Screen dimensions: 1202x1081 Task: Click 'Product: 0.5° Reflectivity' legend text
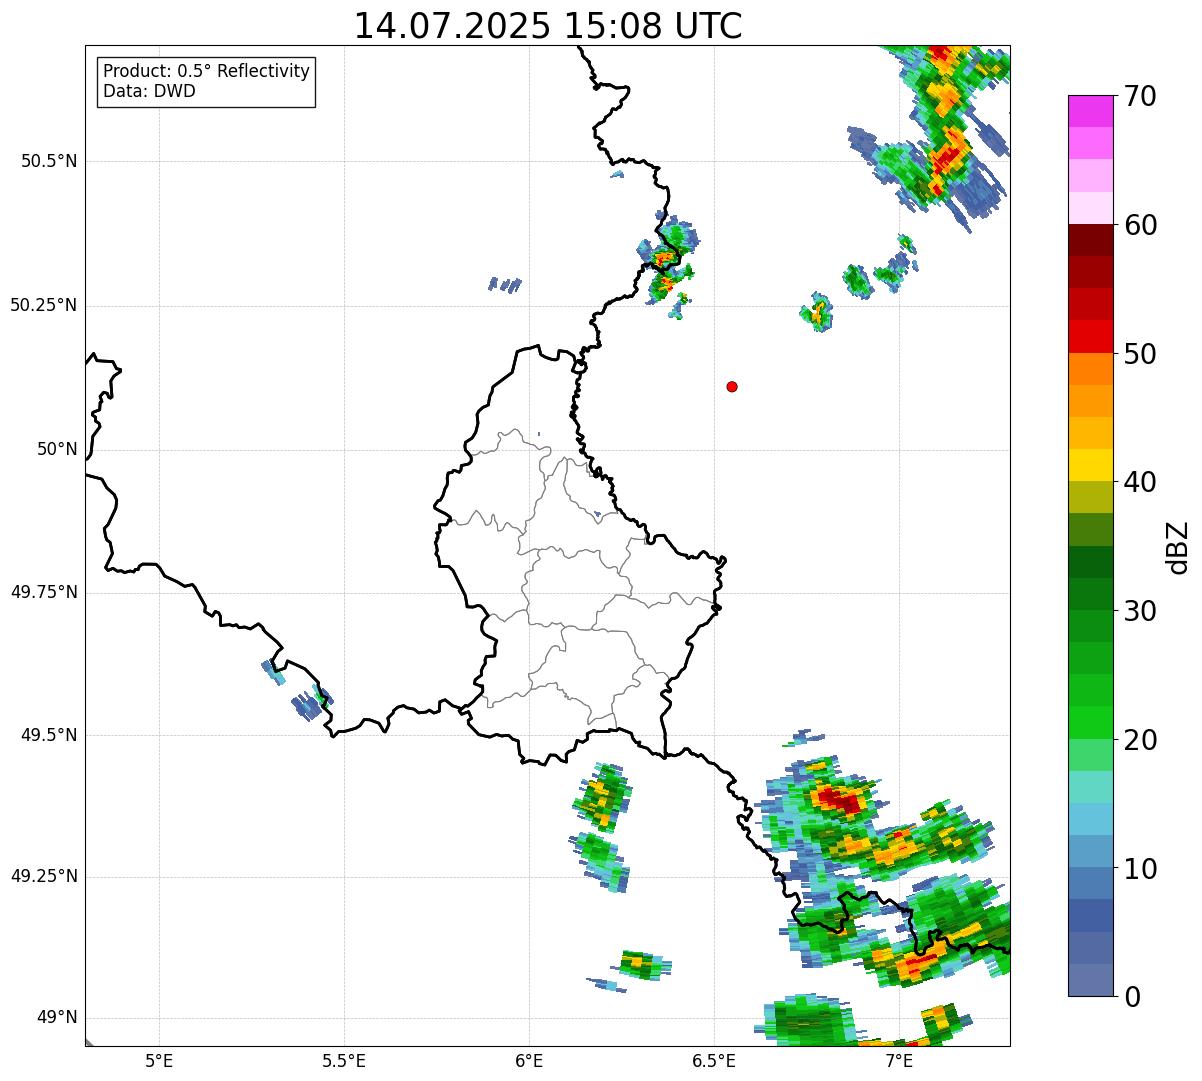coord(206,72)
